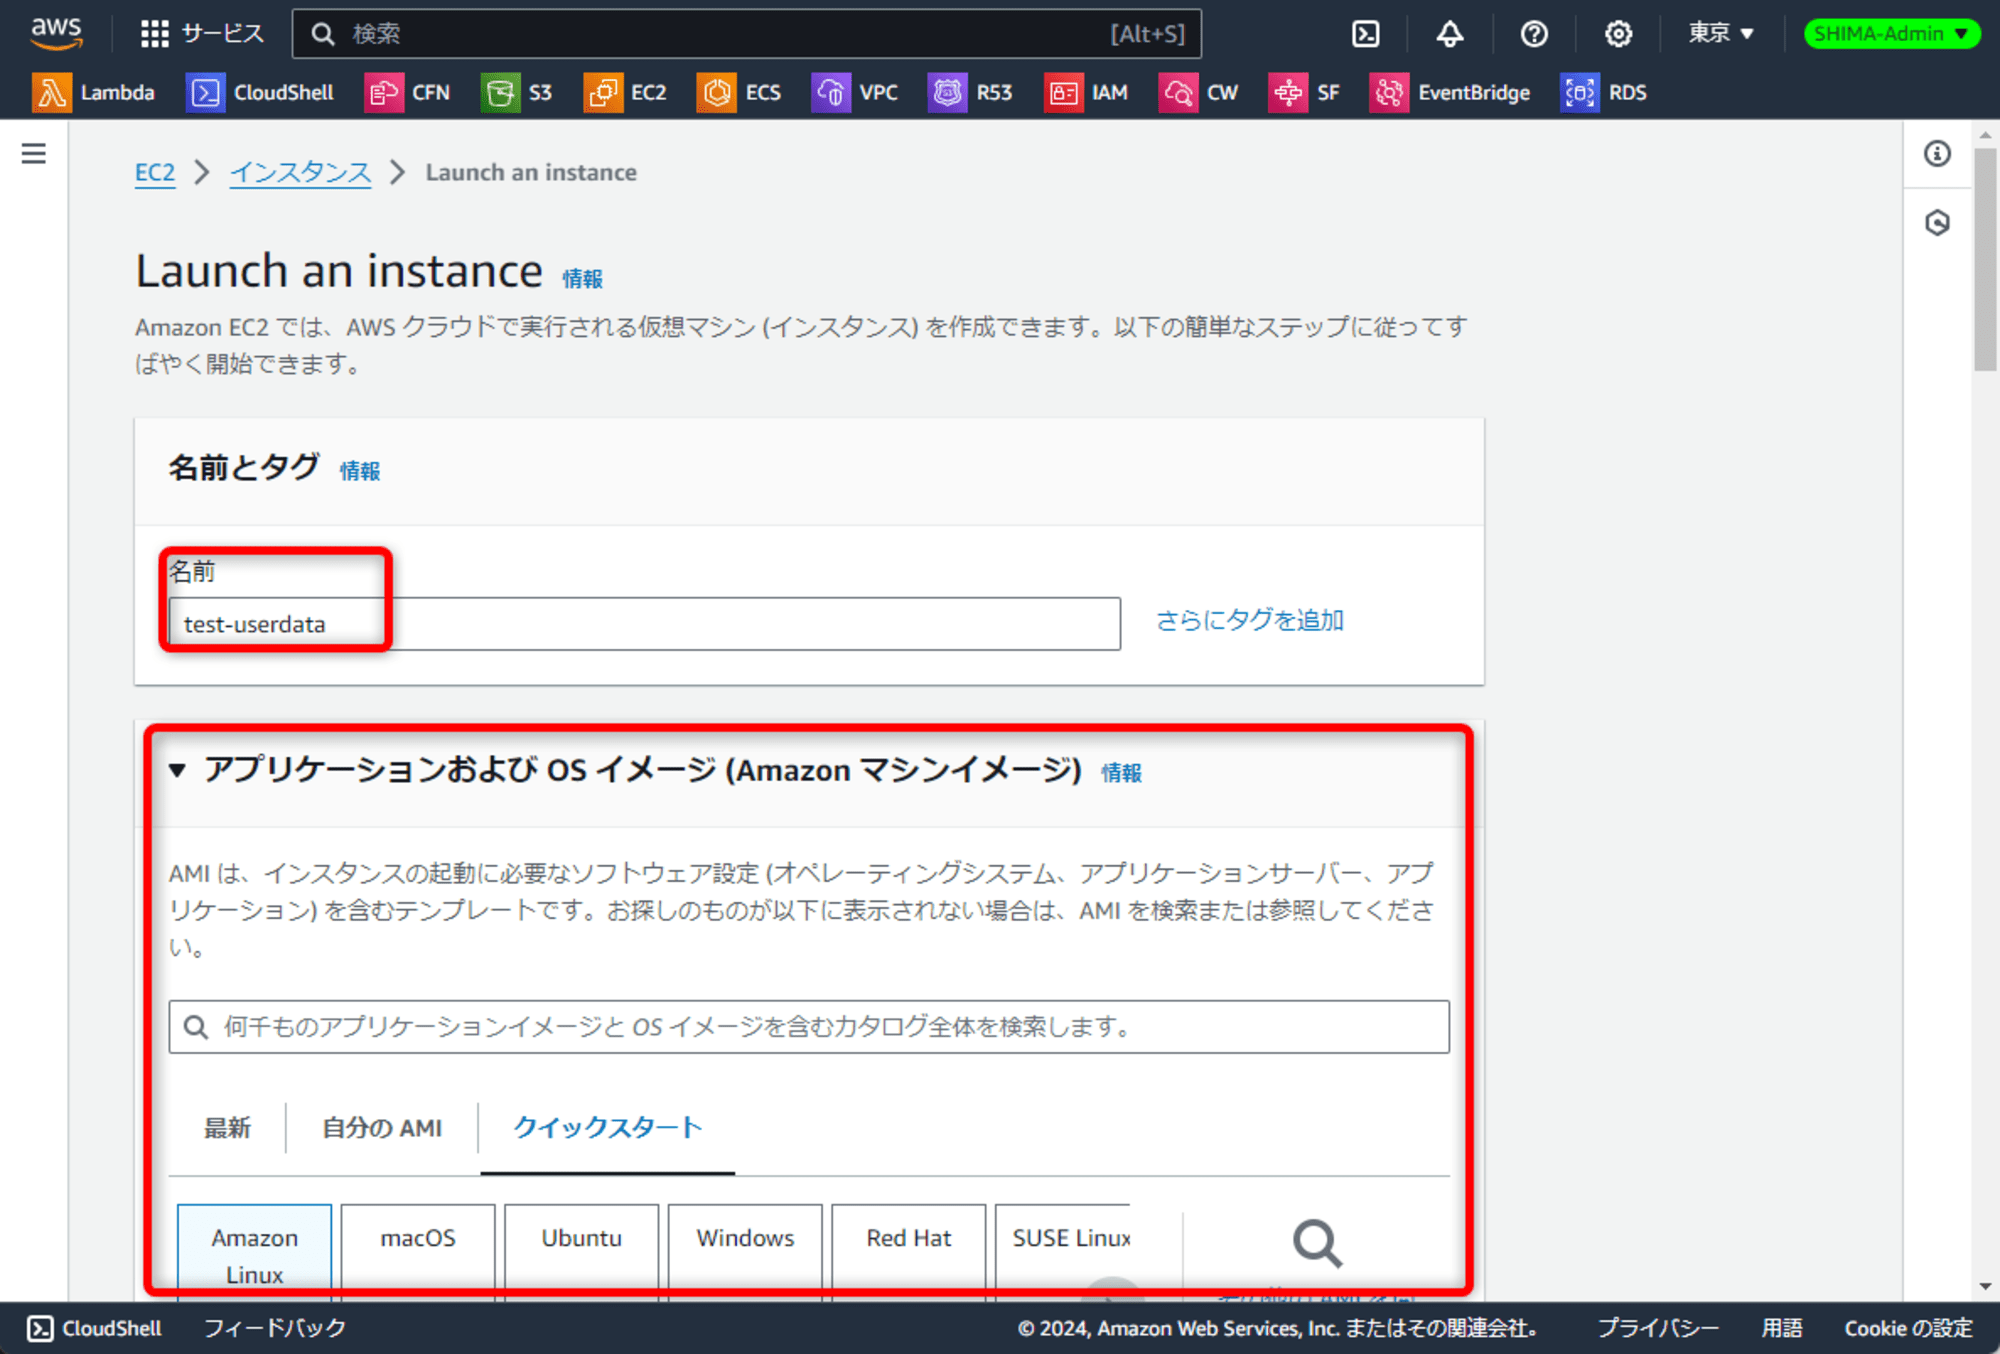
Task: Open the 東京 region dropdown
Action: click(1721, 34)
